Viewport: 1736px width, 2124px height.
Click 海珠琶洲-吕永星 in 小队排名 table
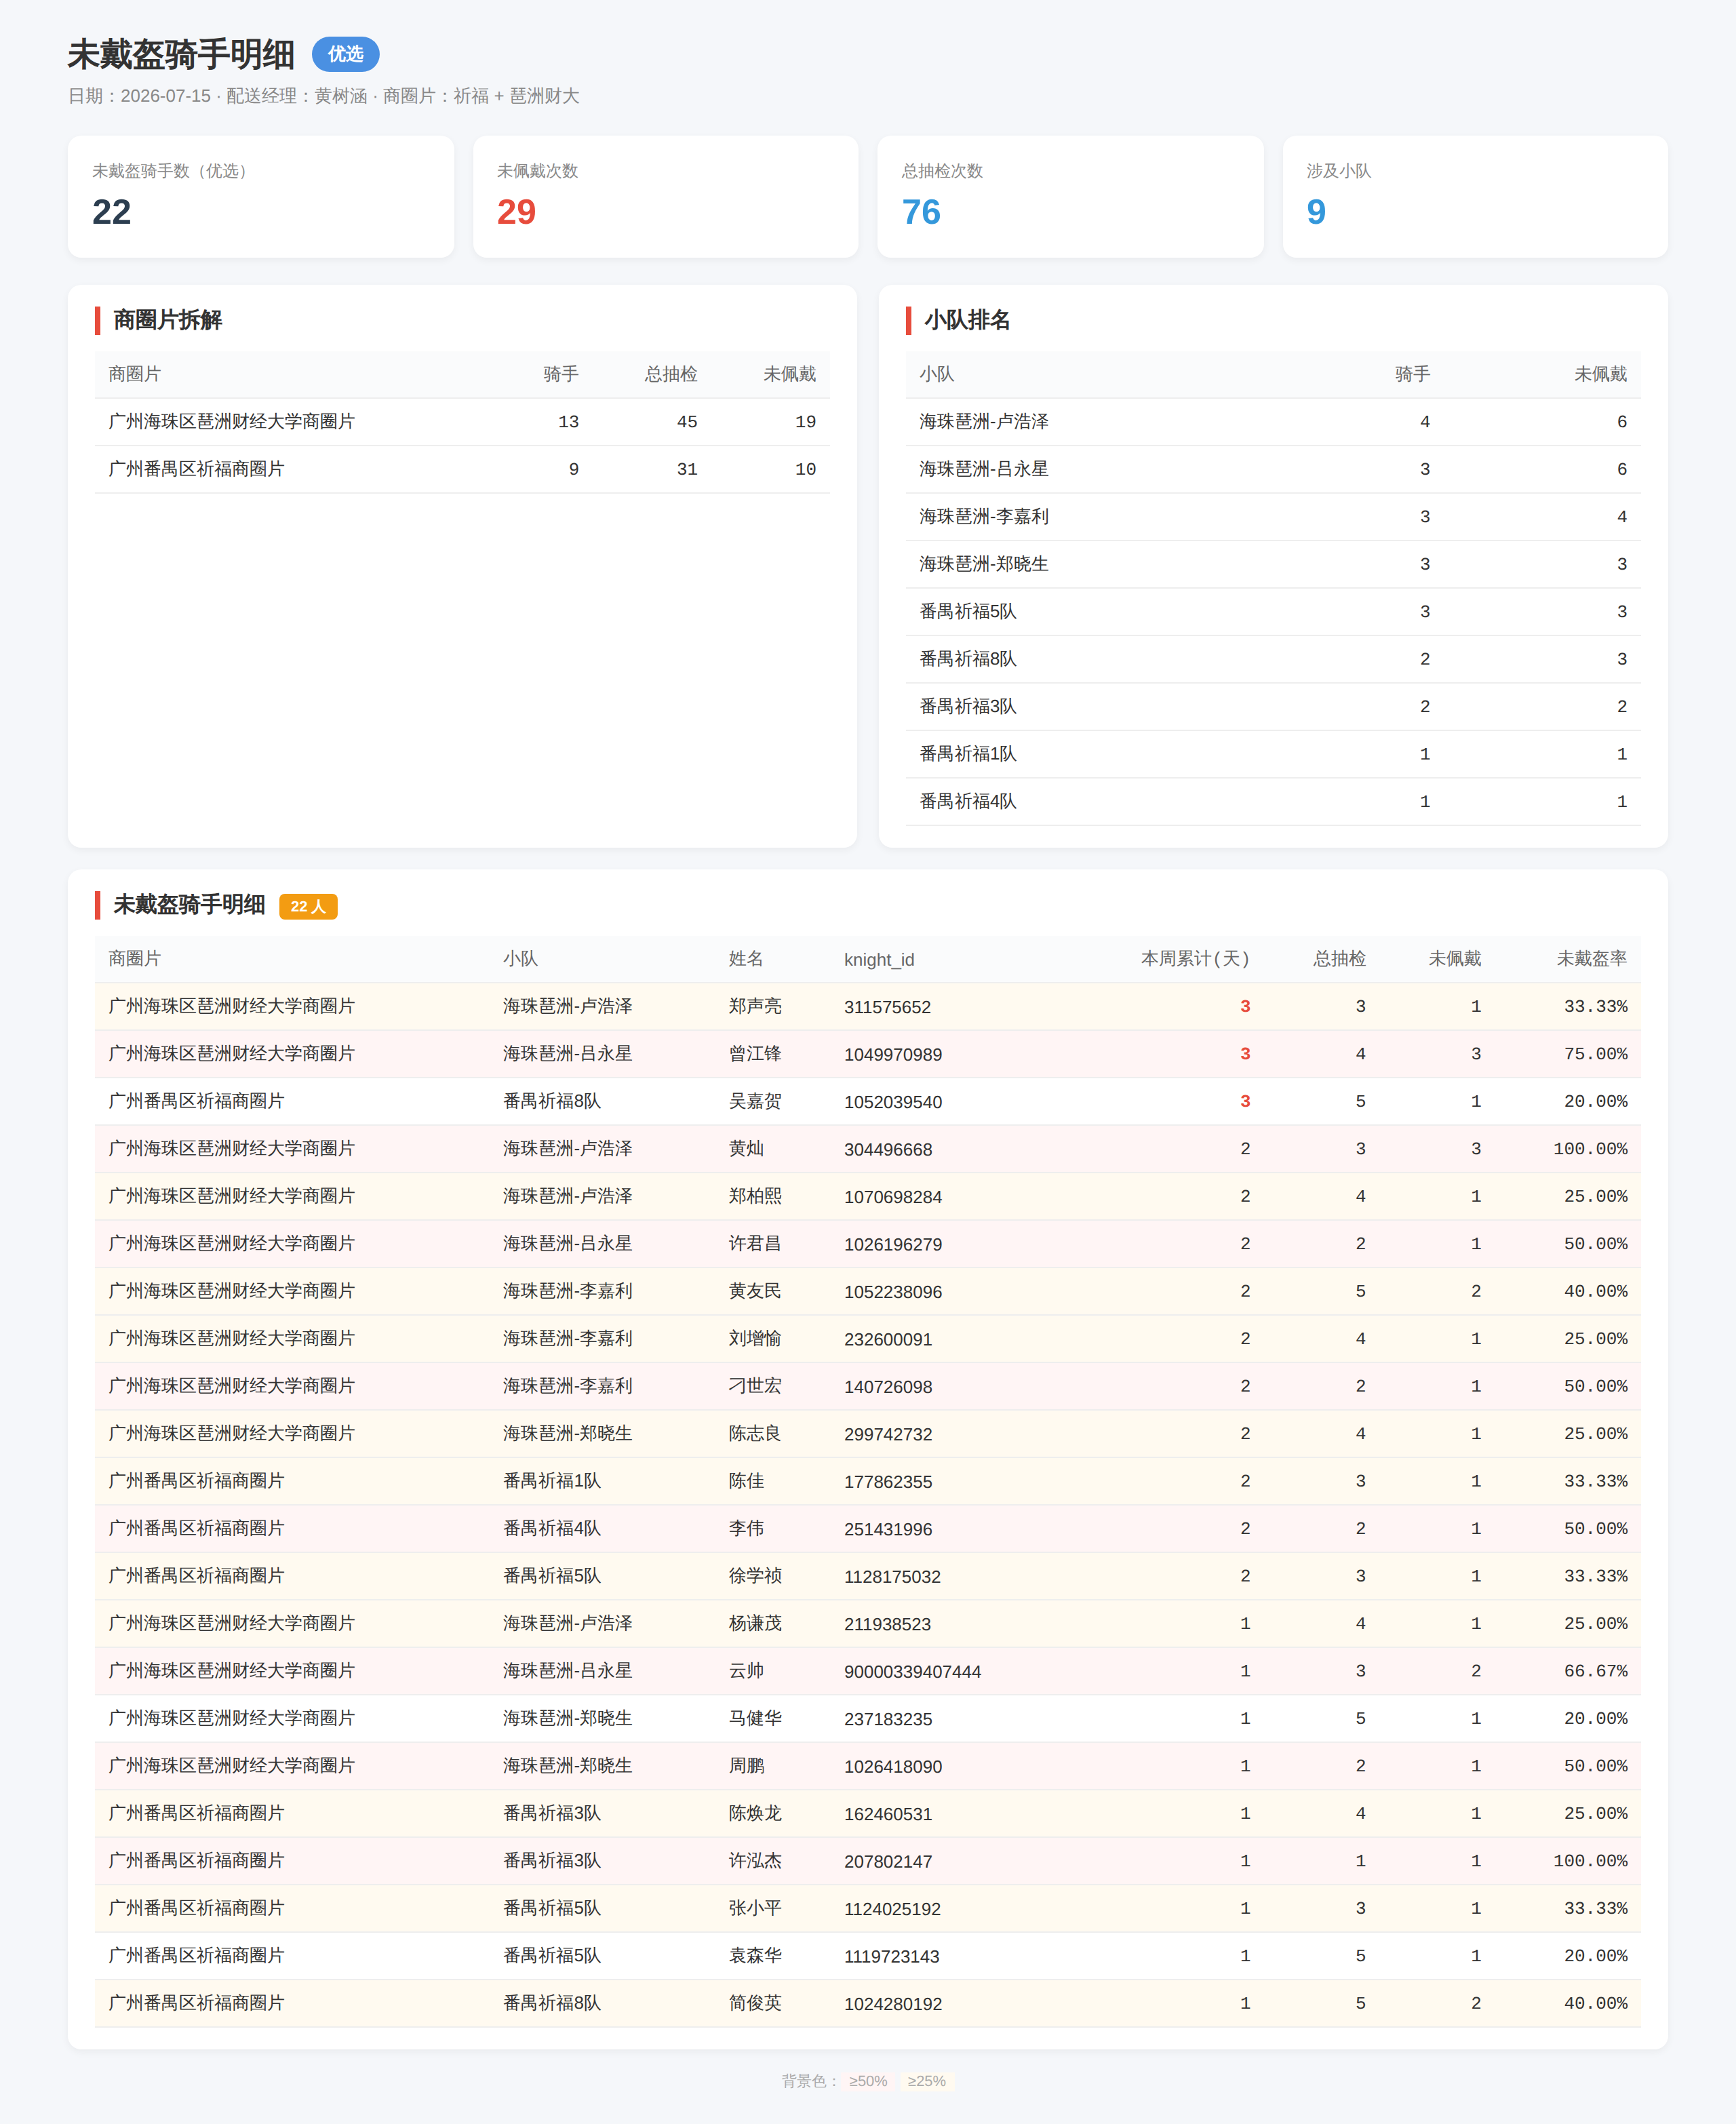pyautogui.click(x=984, y=469)
